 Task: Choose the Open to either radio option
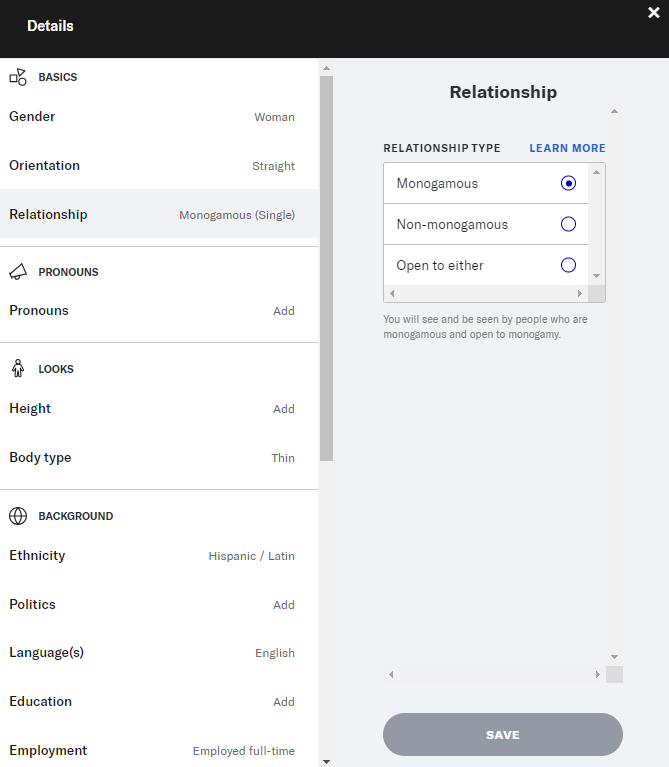coord(568,265)
